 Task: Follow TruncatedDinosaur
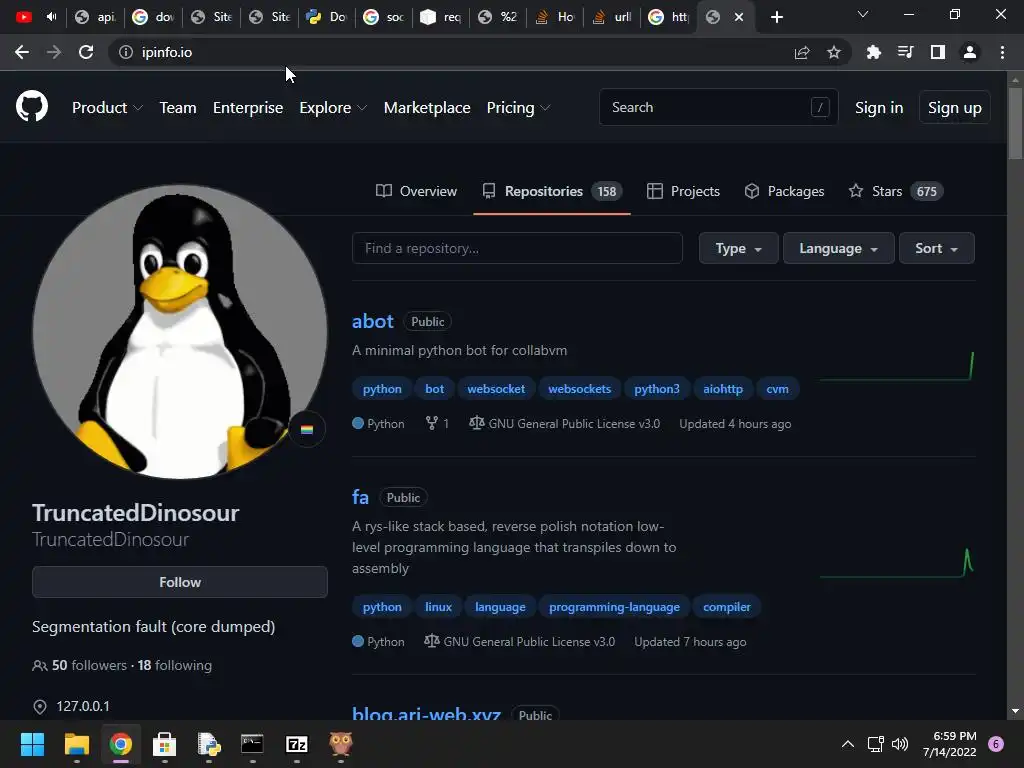(180, 582)
